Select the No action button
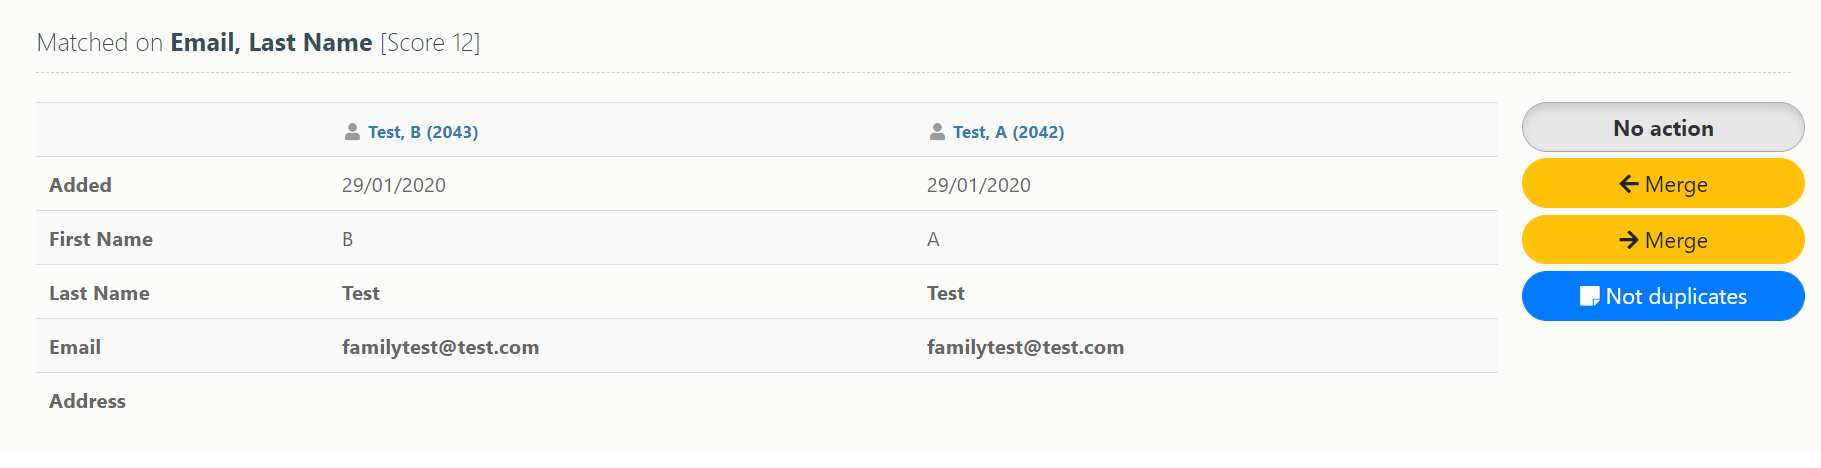 [1663, 127]
